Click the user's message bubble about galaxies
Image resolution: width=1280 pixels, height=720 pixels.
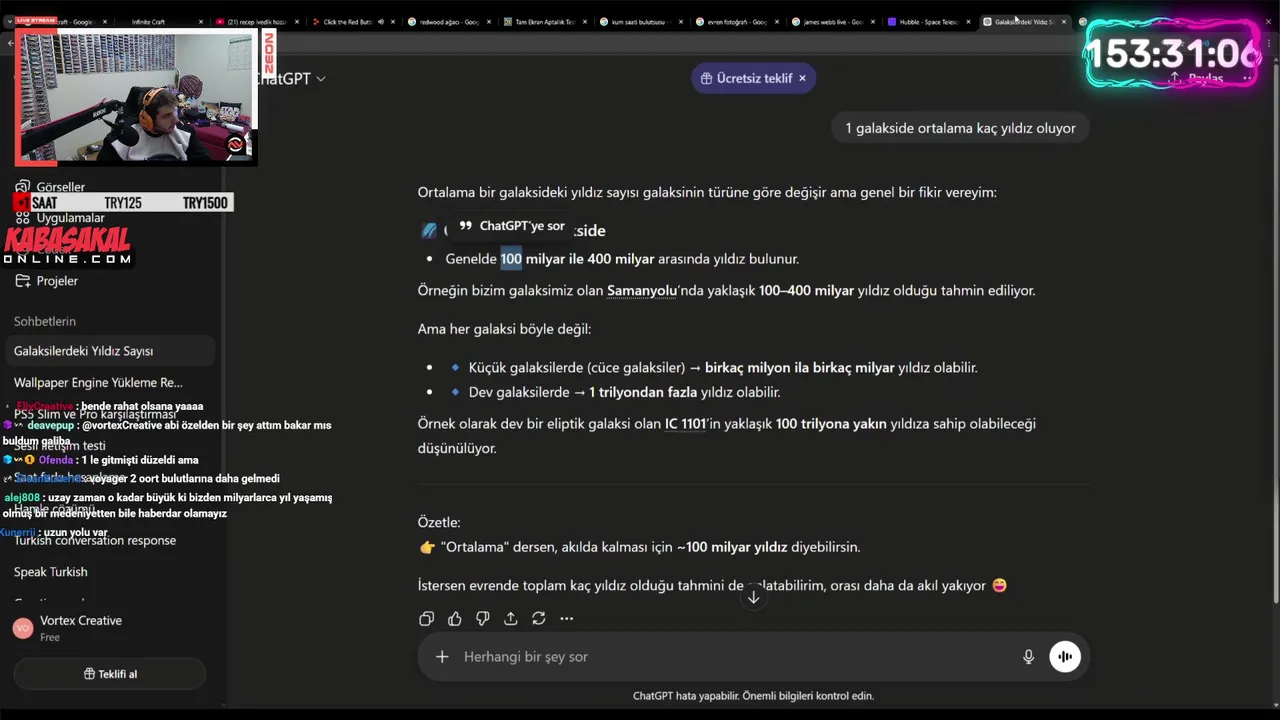960,128
